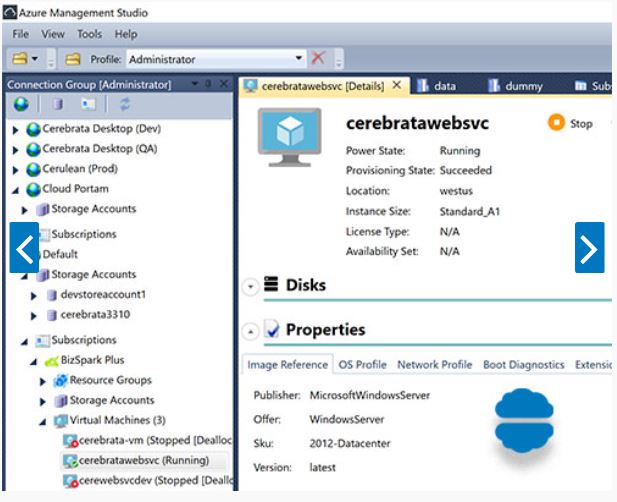Viewport: 617px width, 502px height.
Task: Click the westus location value
Action: click(456, 191)
